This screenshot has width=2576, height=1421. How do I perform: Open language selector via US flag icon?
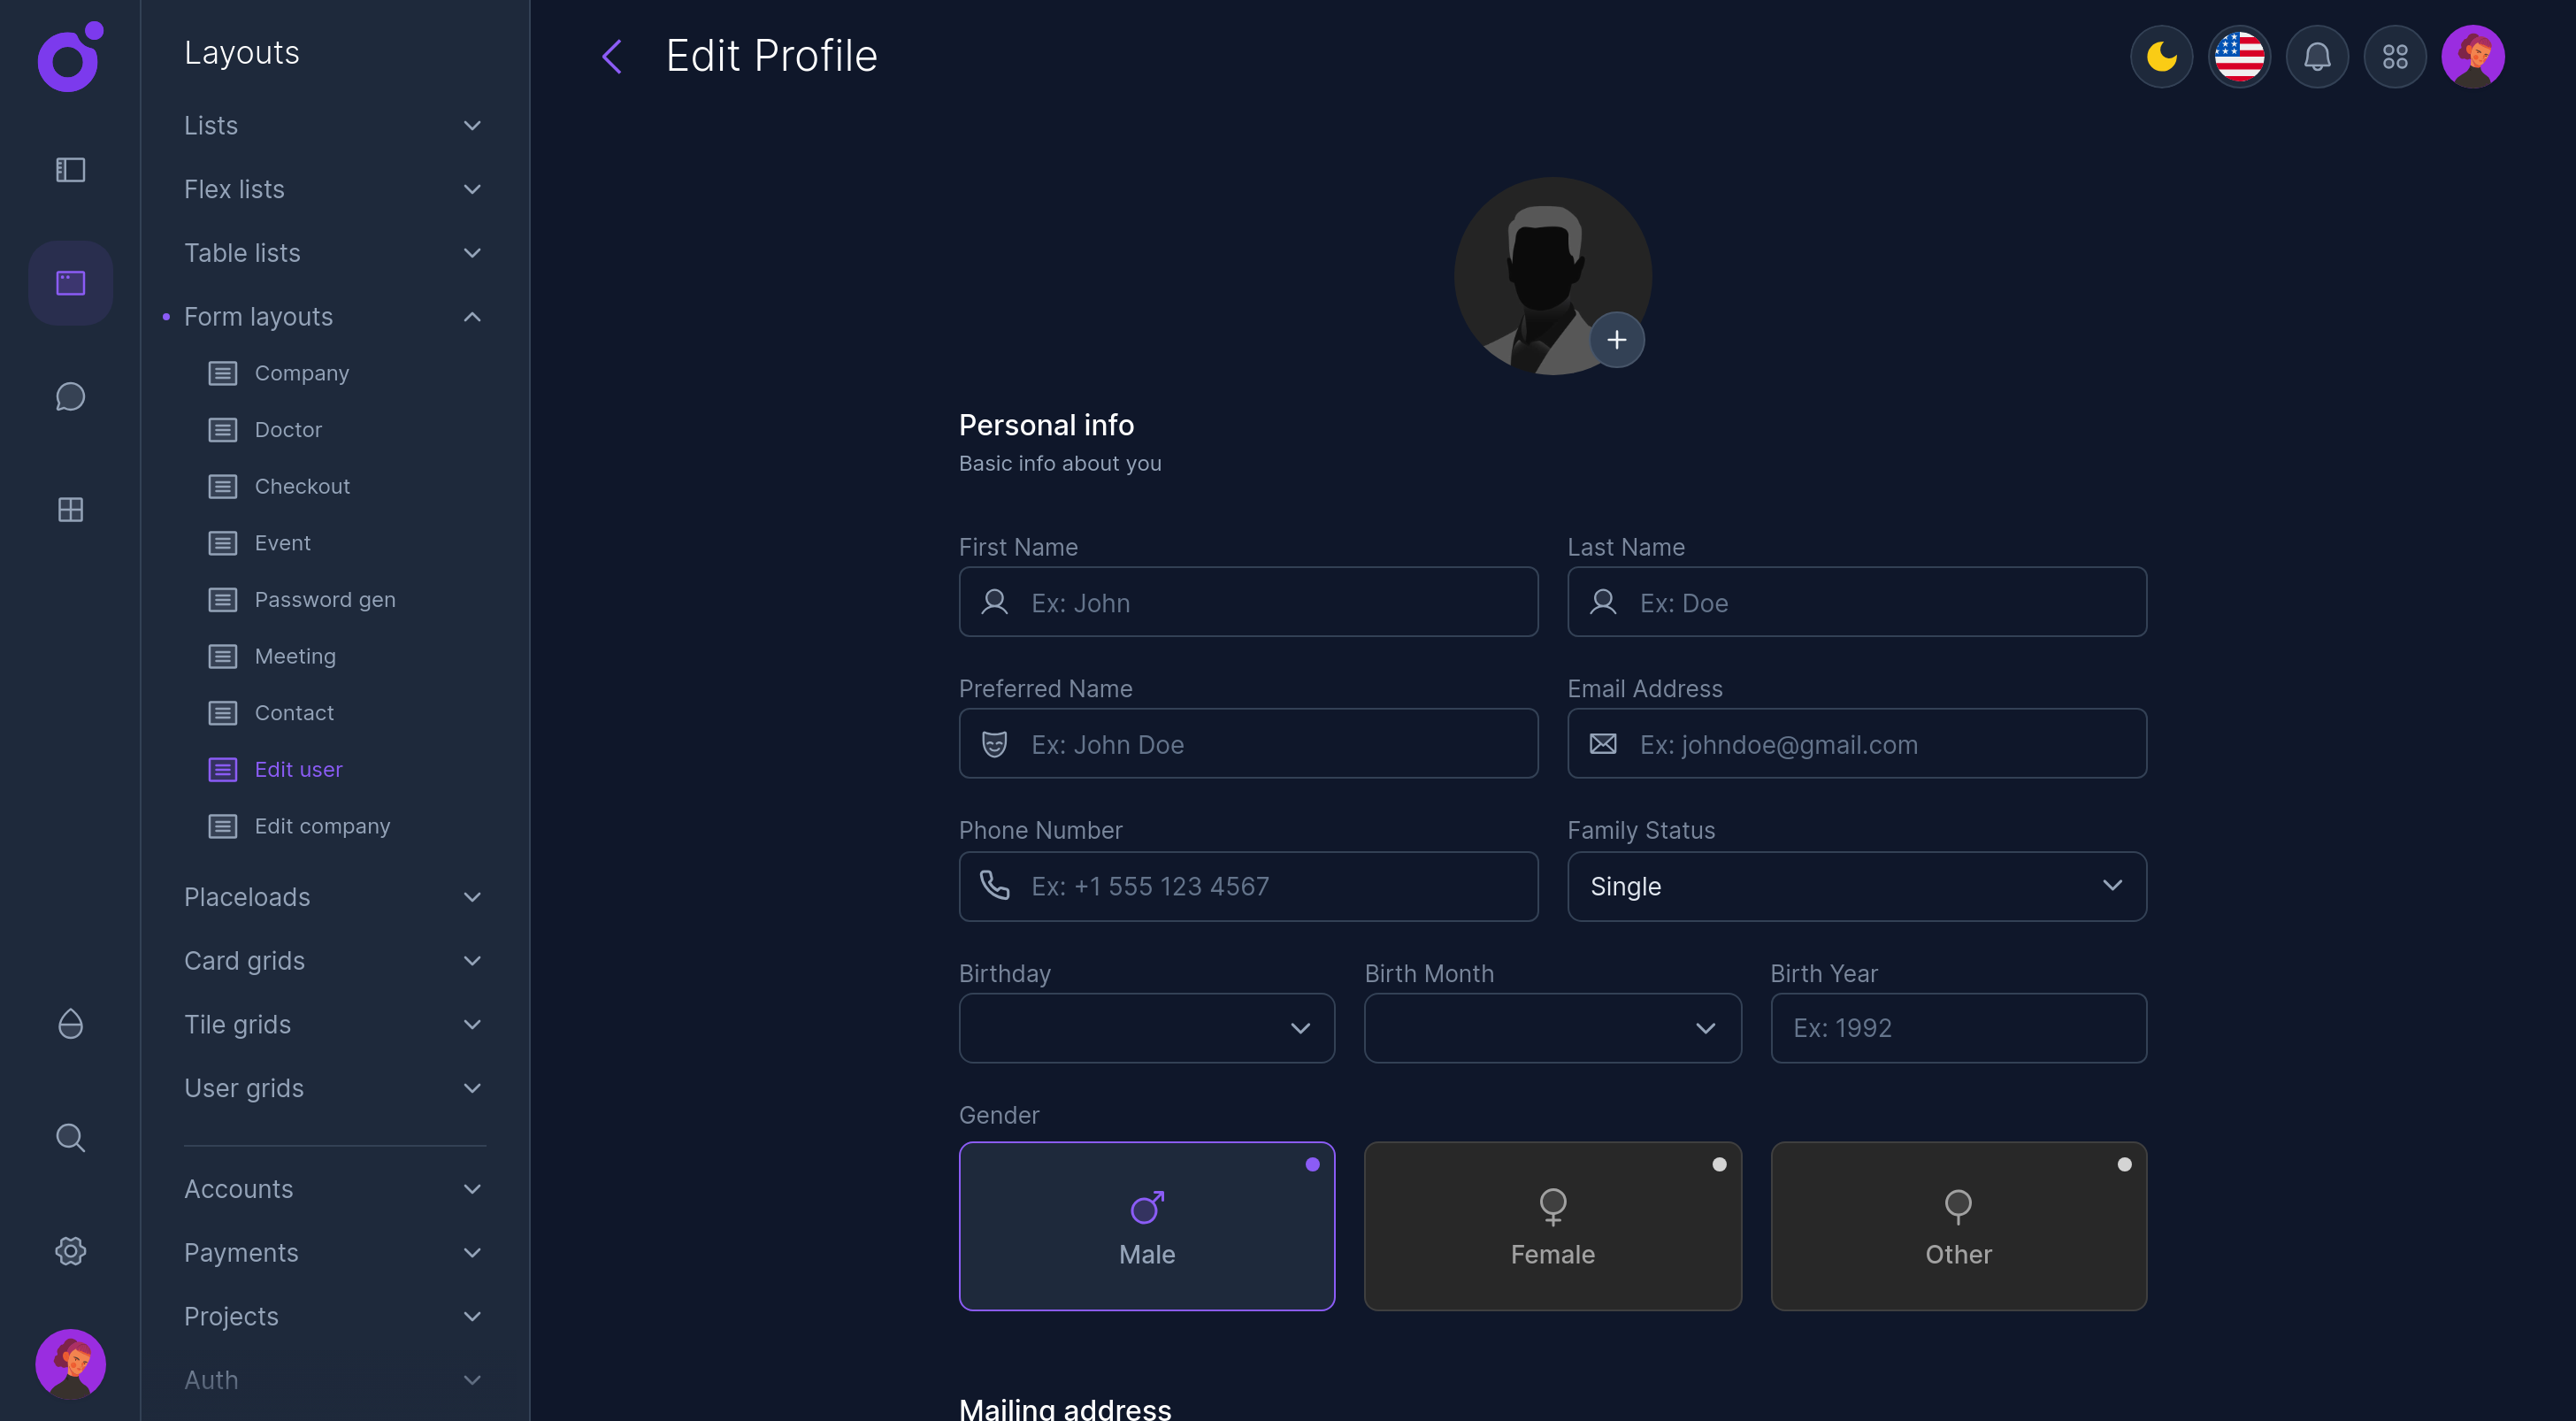click(x=2239, y=56)
